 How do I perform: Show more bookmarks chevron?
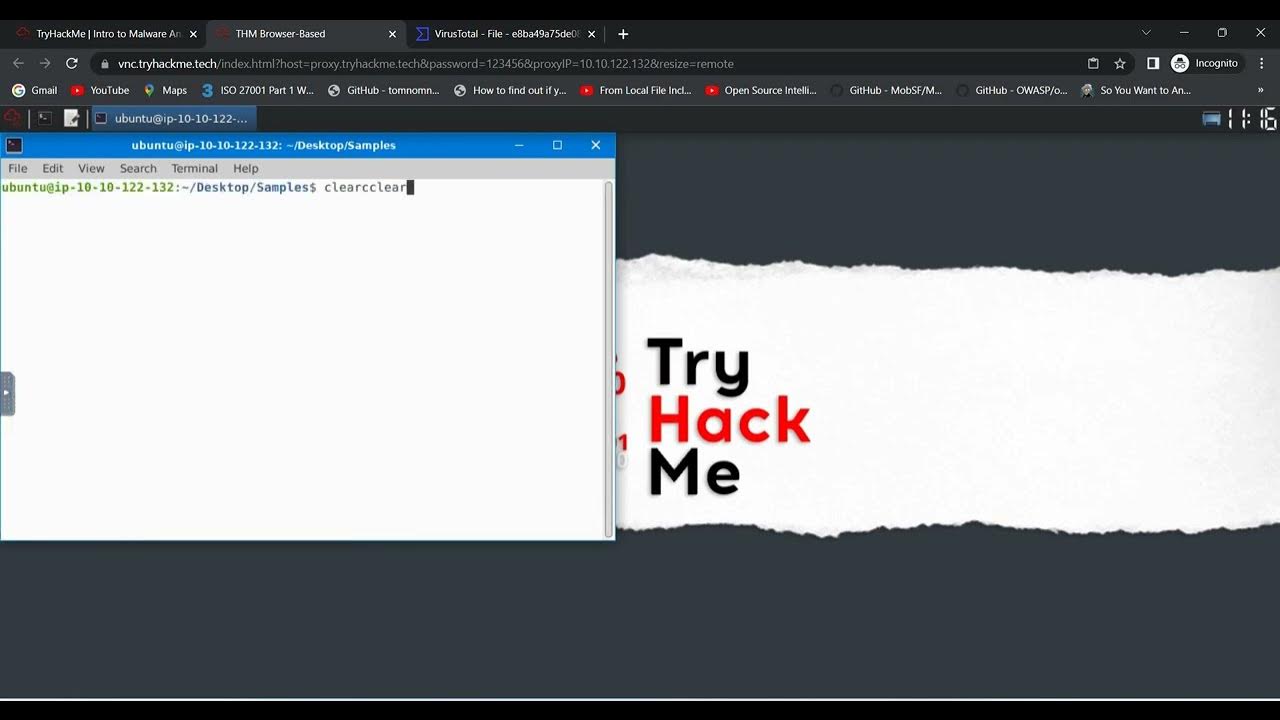tap(1260, 90)
